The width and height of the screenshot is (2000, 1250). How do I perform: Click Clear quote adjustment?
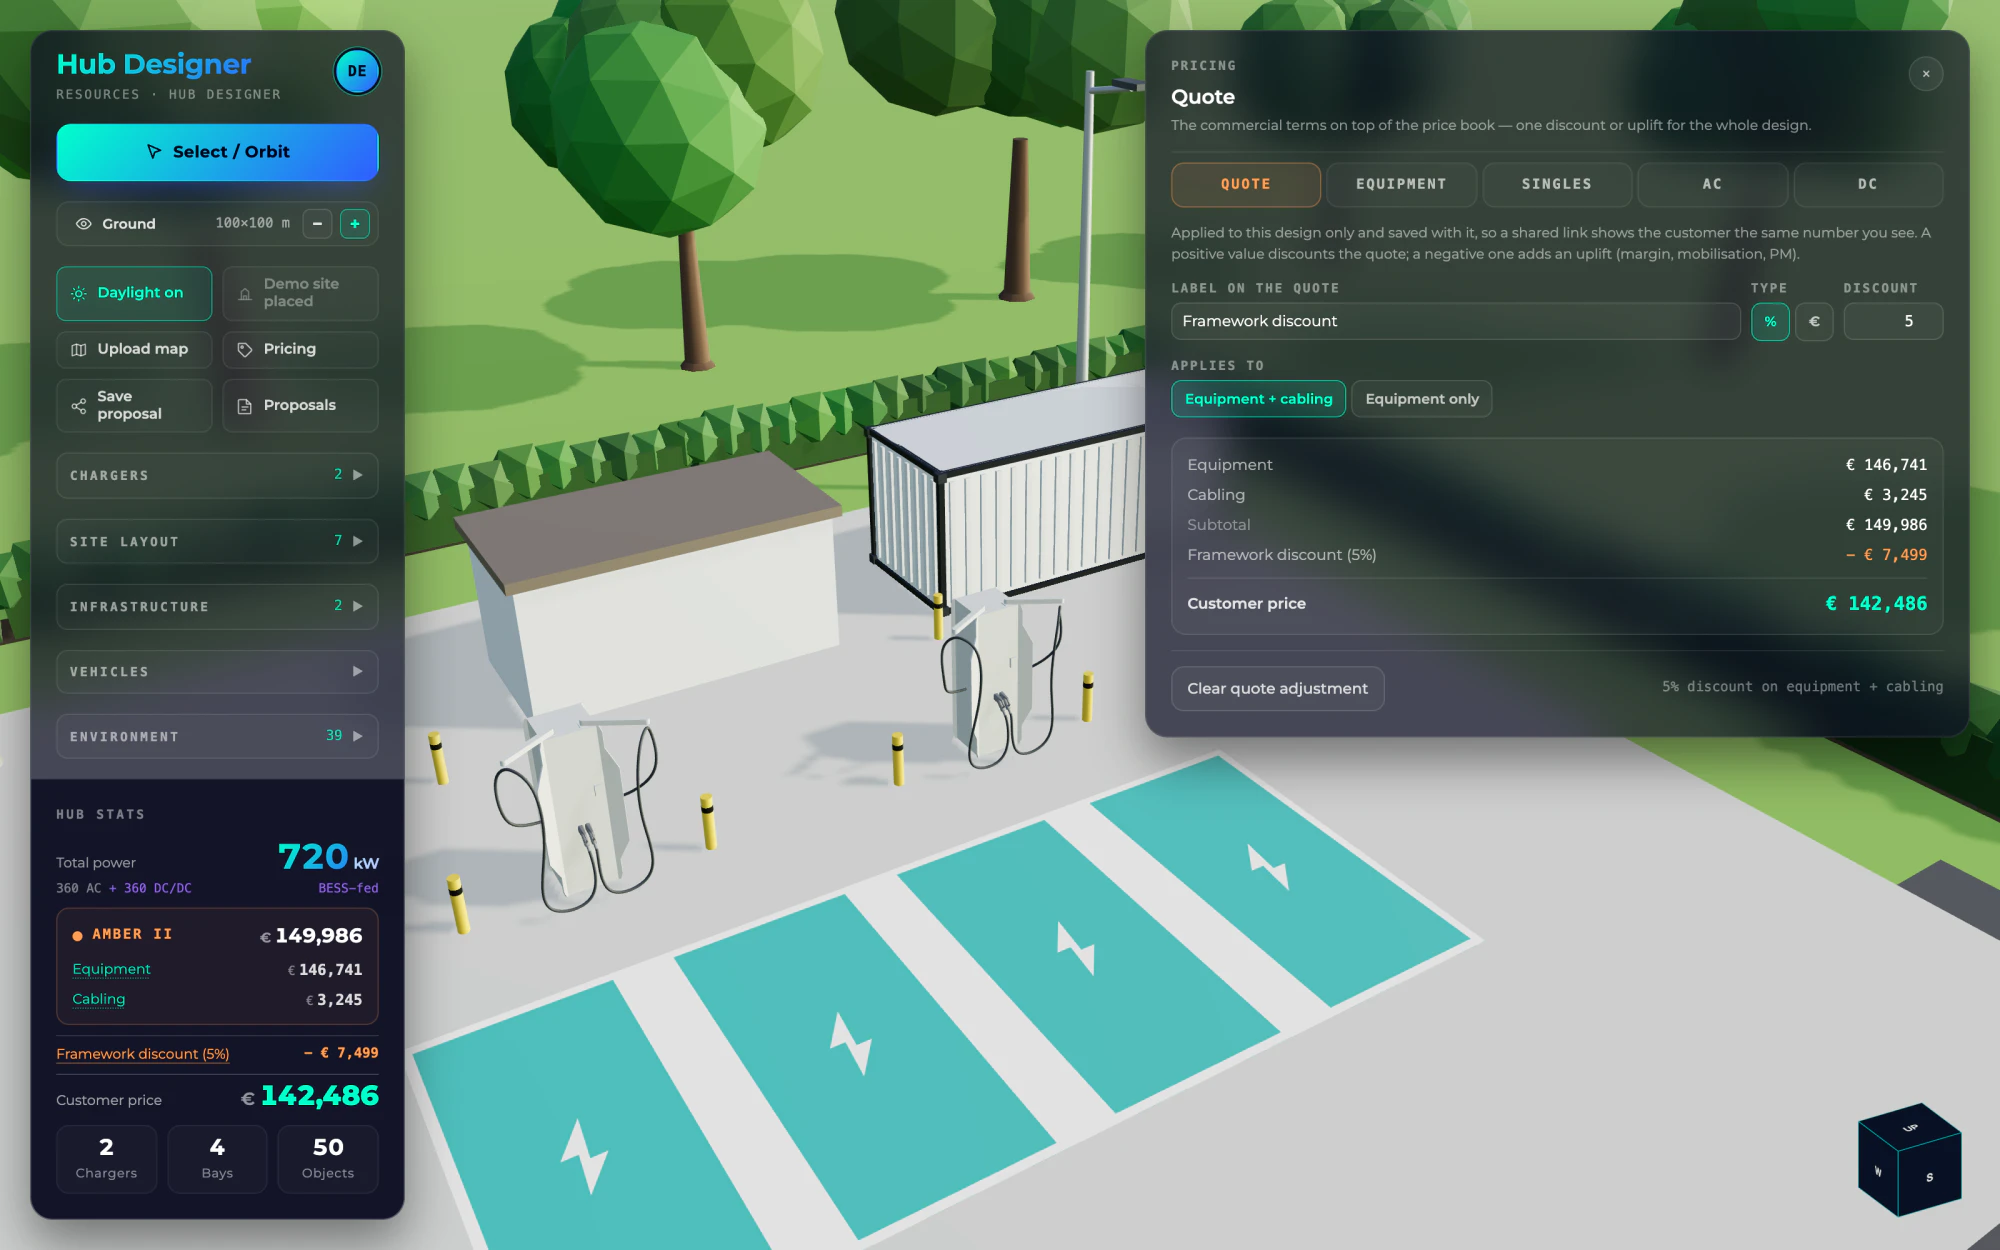point(1277,689)
